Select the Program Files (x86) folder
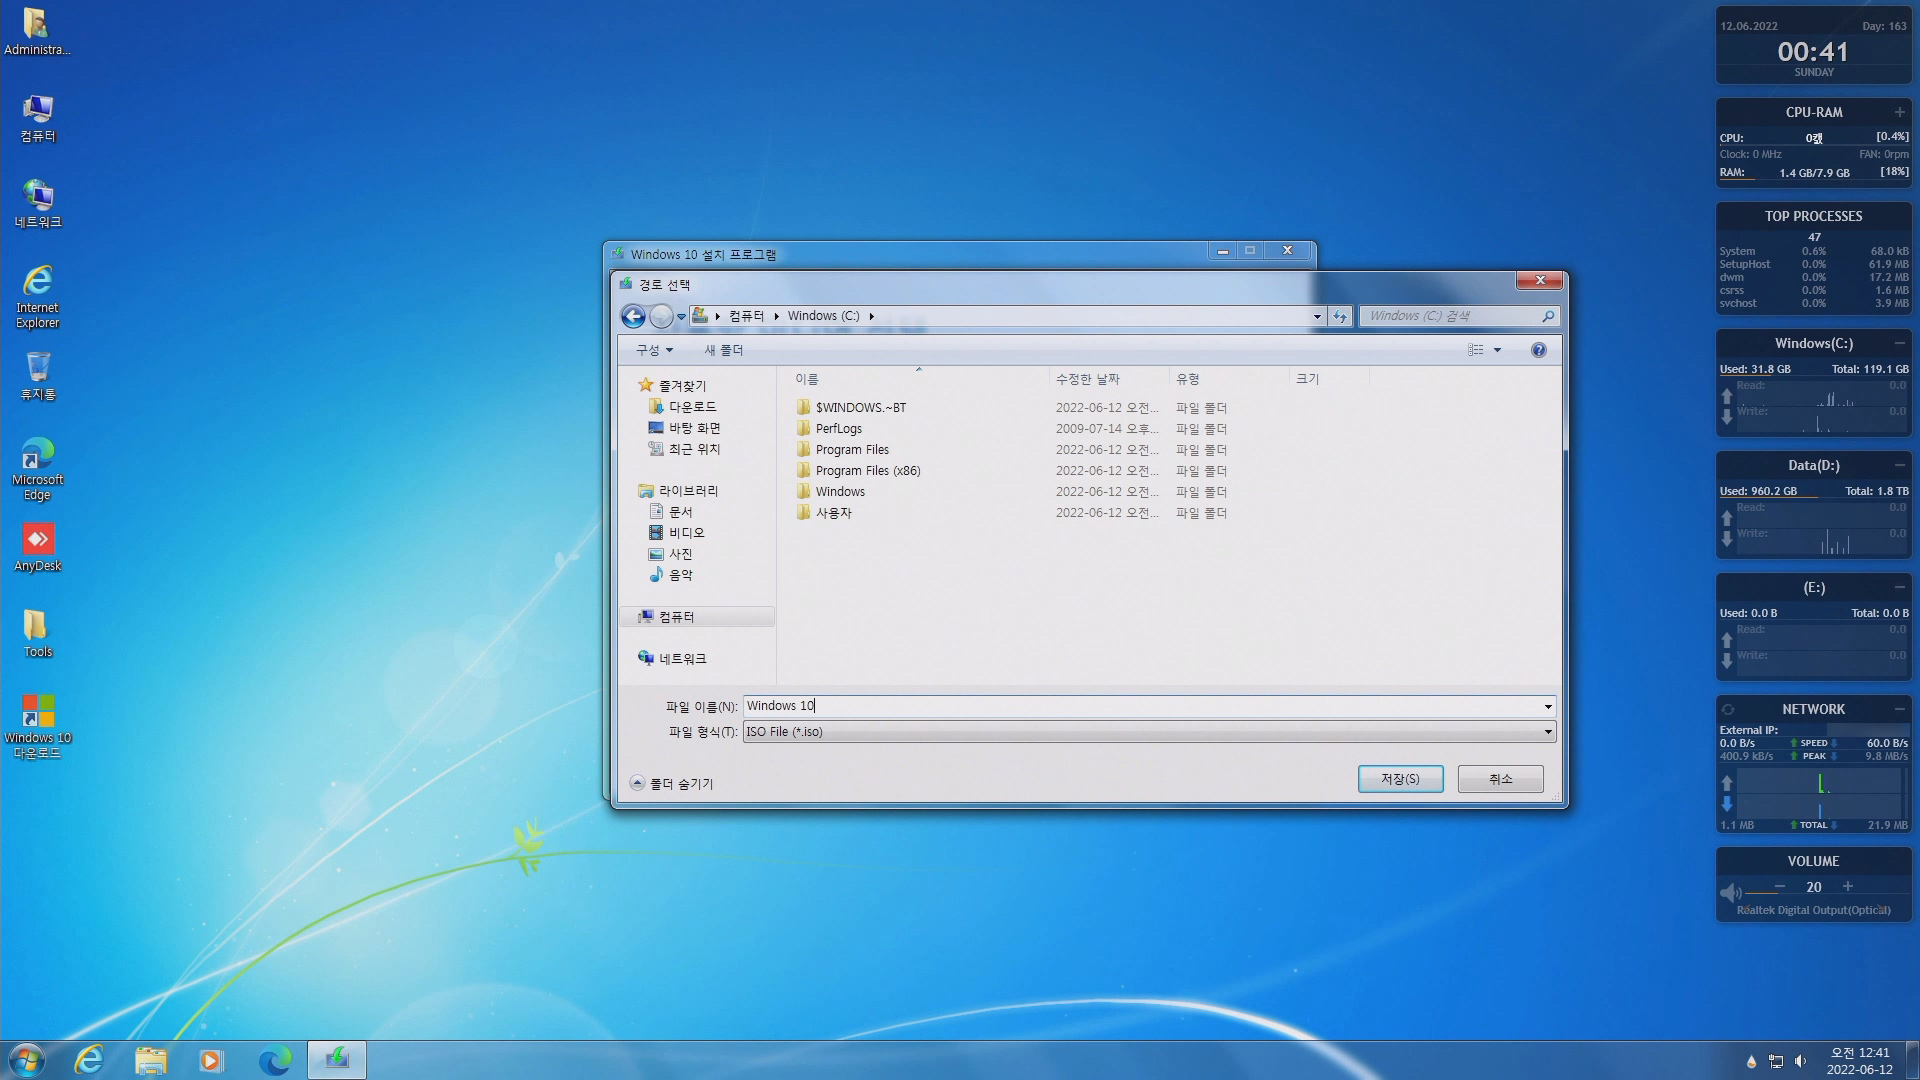Viewport: 1920px width, 1080px height. tap(867, 471)
